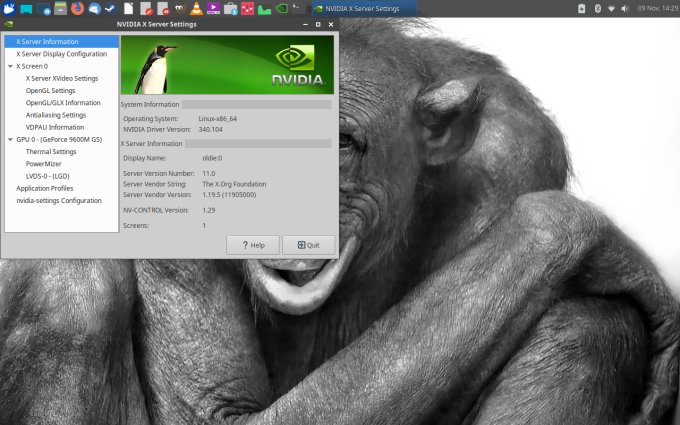This screenshot has width=680, height=425.
Task: Open the file cabinet file manager launcher
Action: tap(60, 8)
